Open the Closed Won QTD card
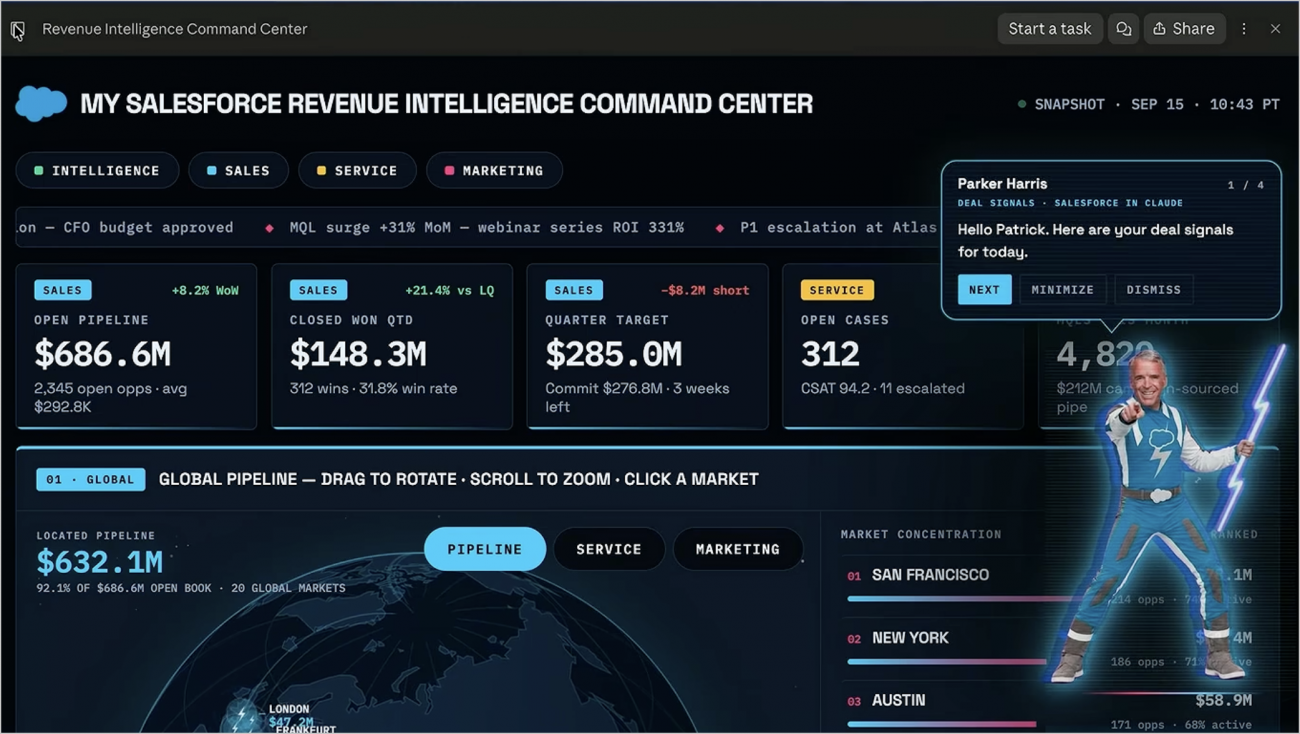The width and height of the screenshot is (1300, 734). click(x=392, y=346)
